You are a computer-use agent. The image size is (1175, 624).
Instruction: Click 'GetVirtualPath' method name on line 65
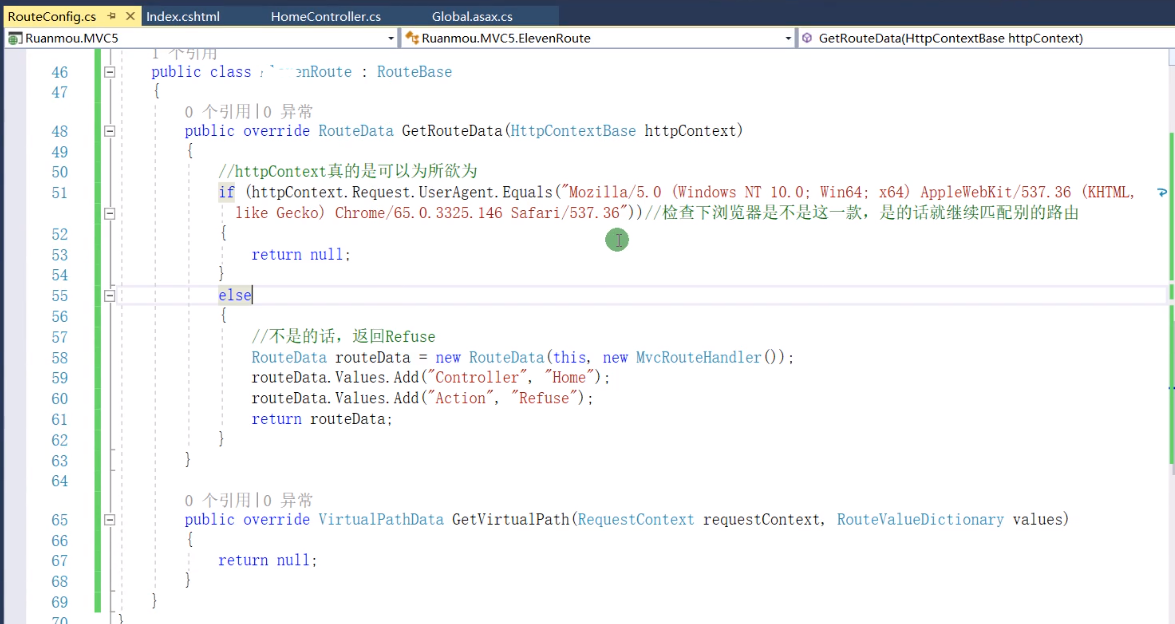510,520
